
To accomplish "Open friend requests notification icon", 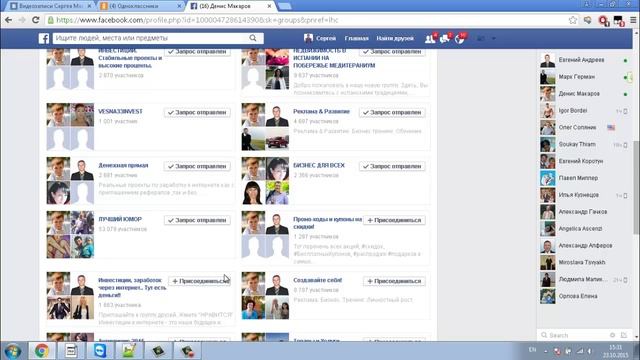I will pos(430,38).
